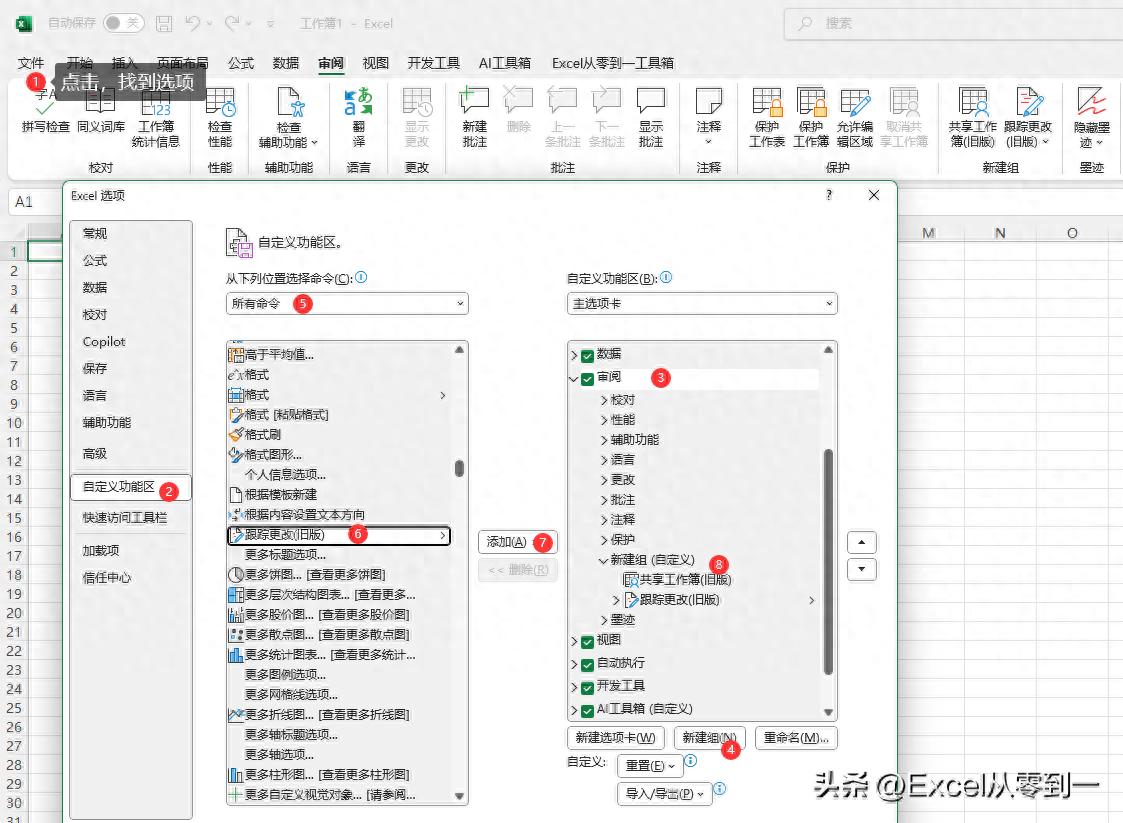Uncheck the 视图 tab checkbox
Screen dimensions: 1123x823
click(587, 642)
